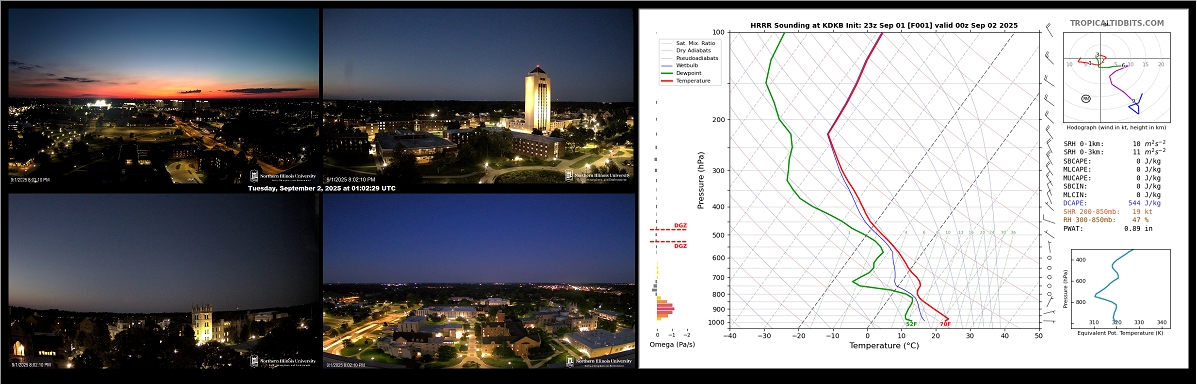Click the TROPICALTIDBITS.COM watermark

pyautogui.click(x=1116, y=23)
